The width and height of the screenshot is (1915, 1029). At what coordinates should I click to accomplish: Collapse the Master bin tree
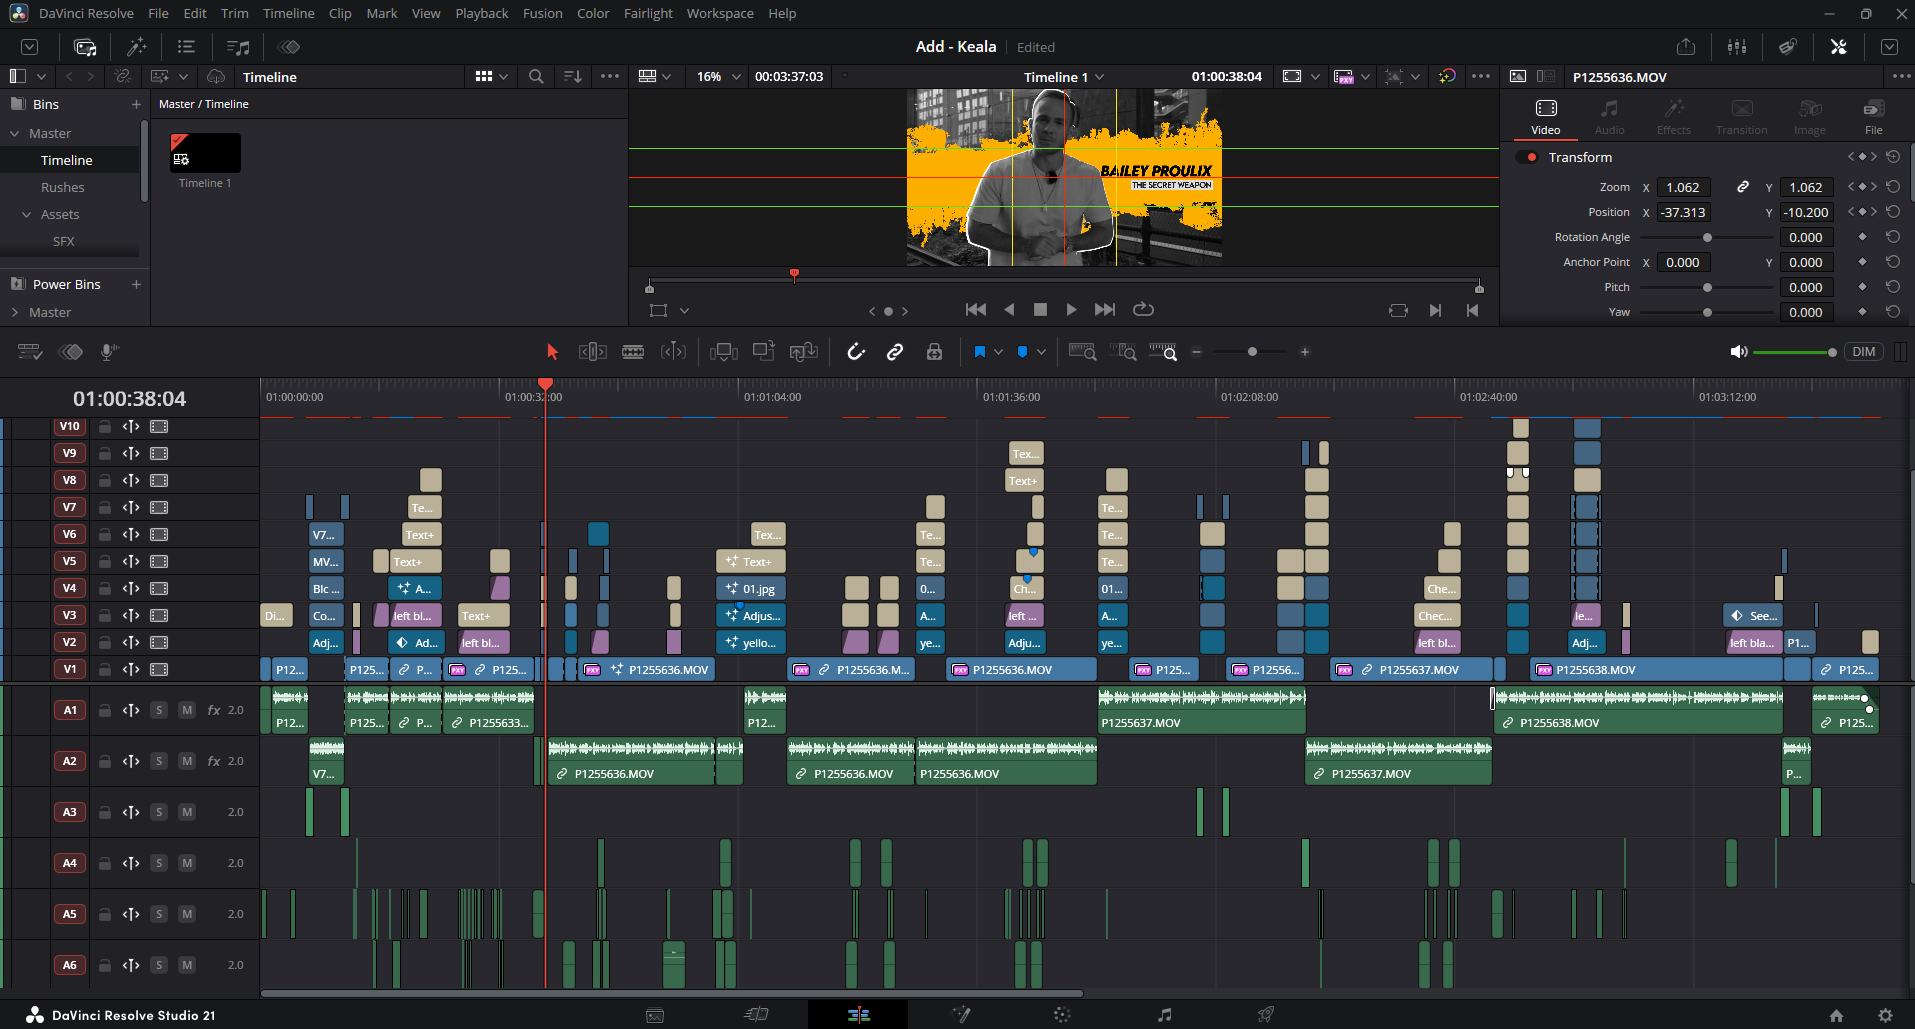click(15, 134)
